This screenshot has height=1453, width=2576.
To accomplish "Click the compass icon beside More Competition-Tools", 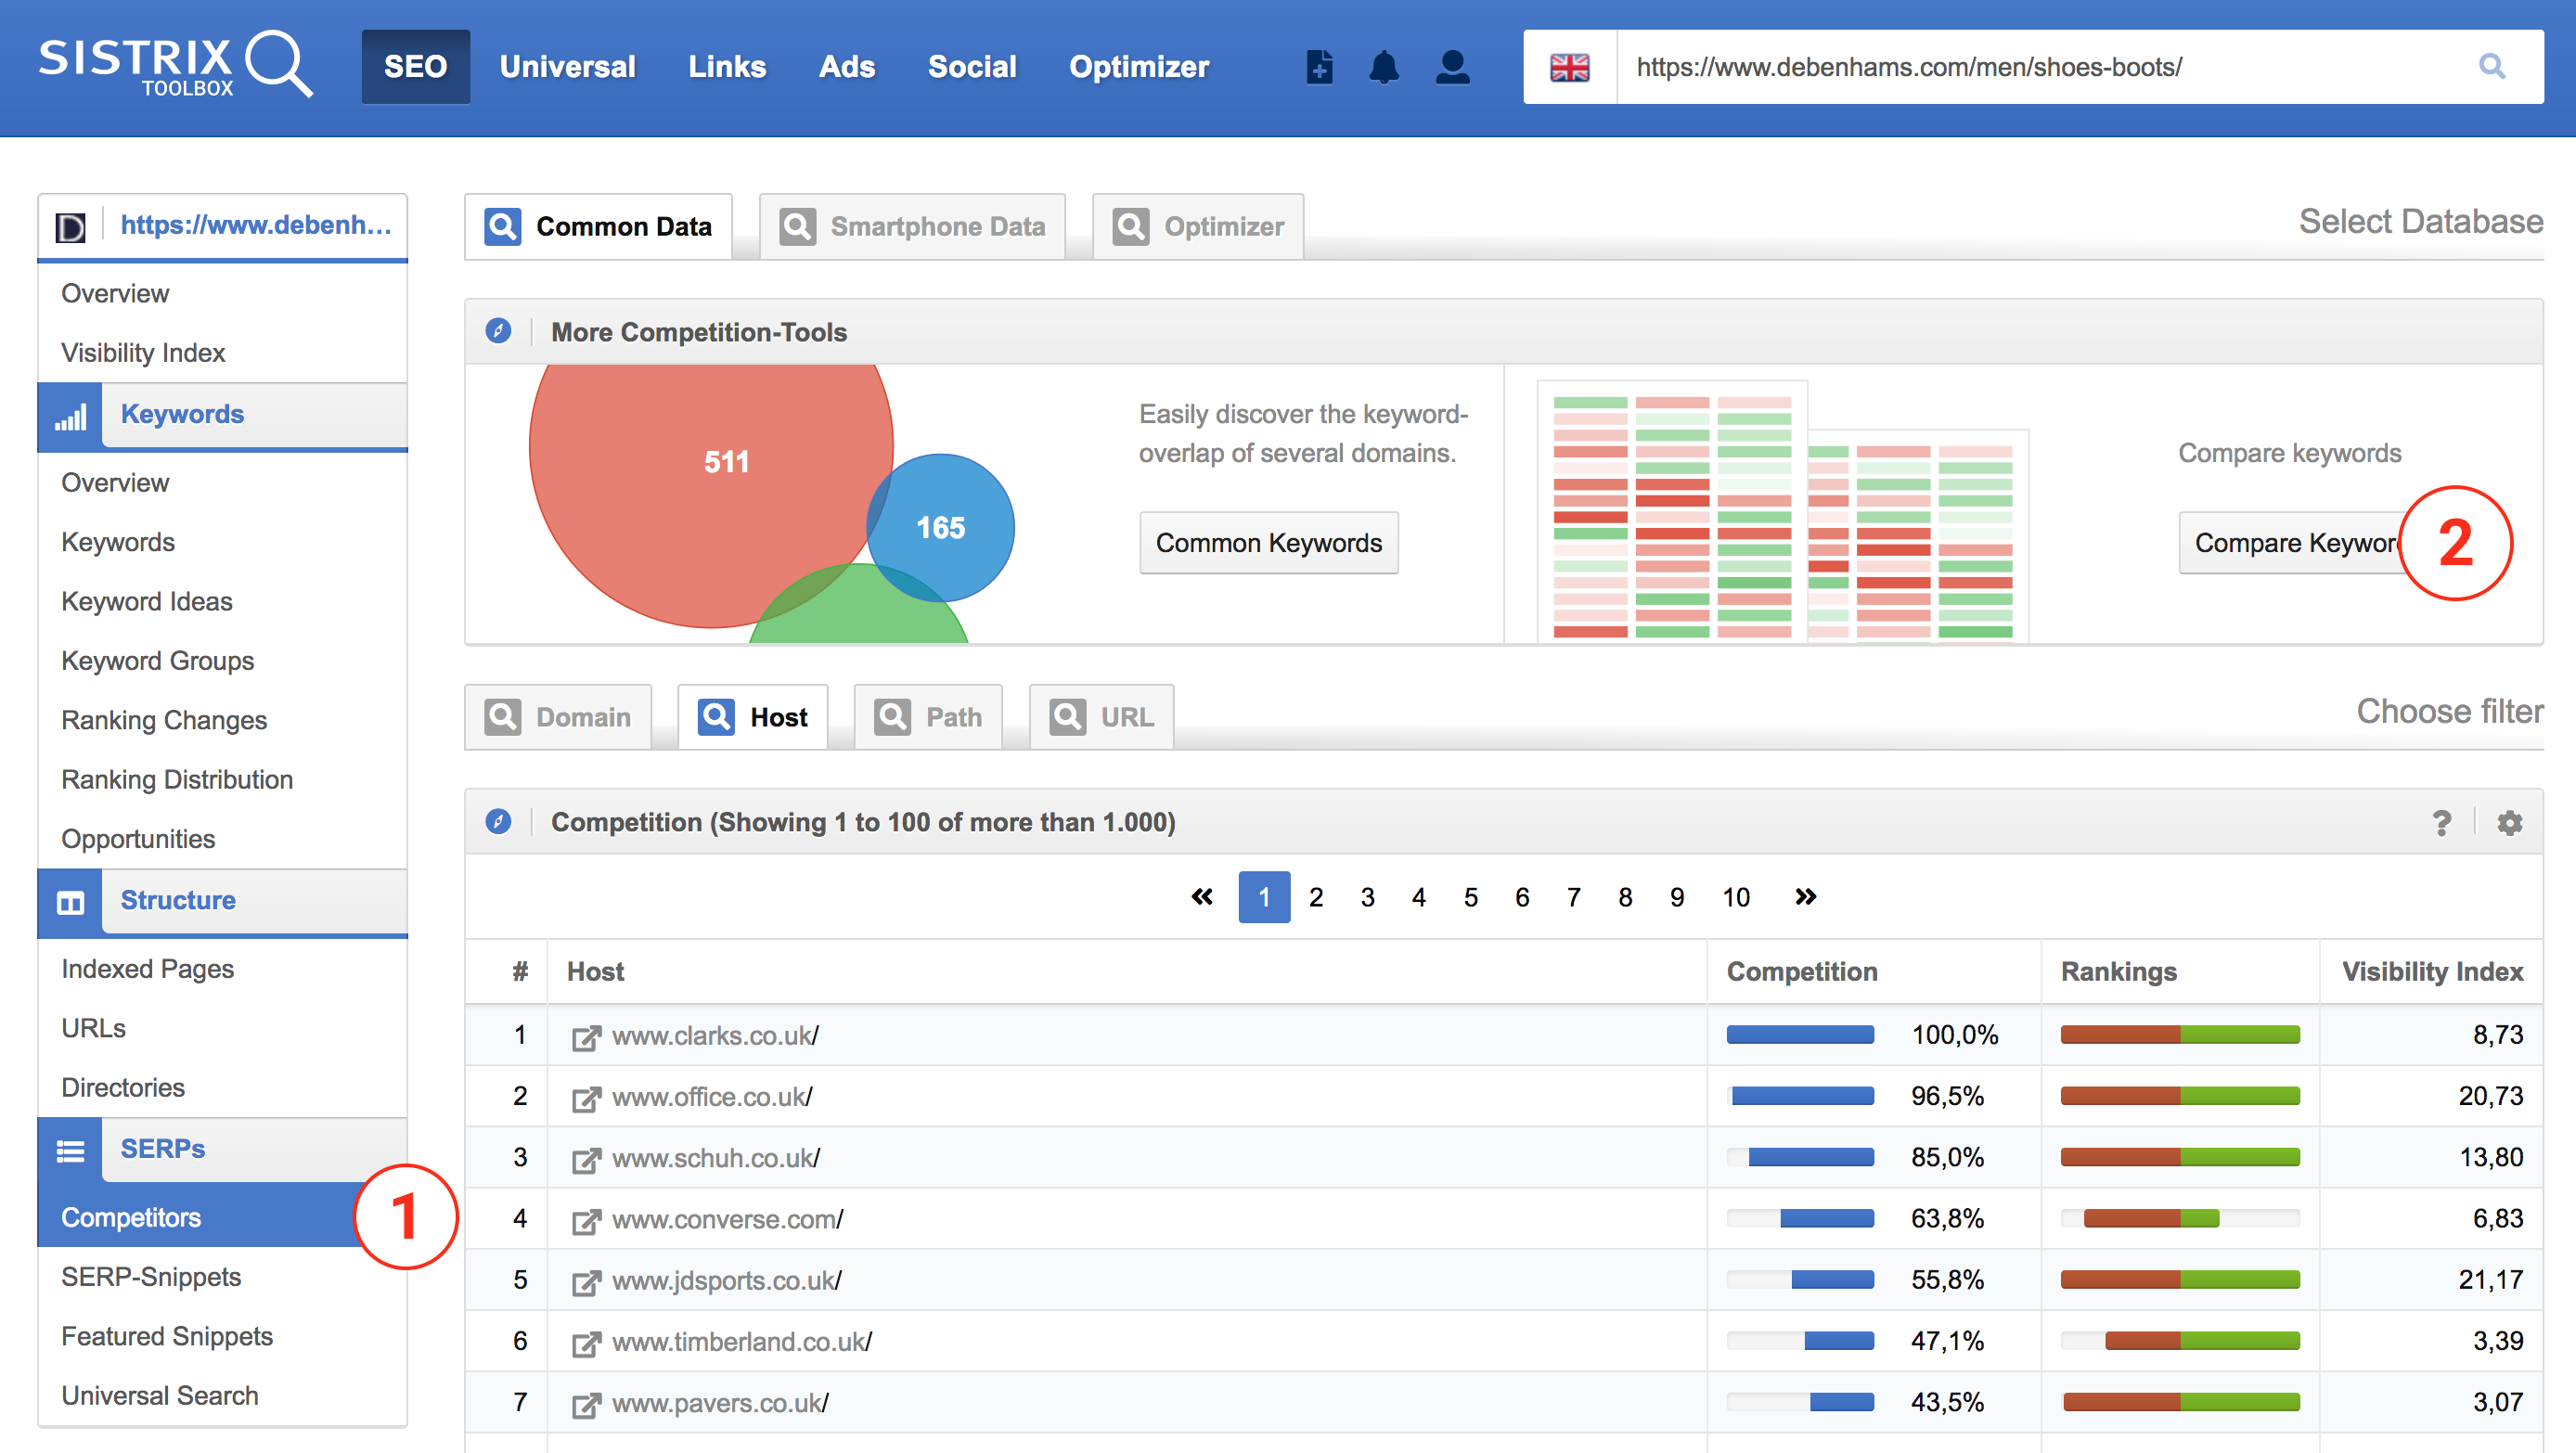I will (498, 331).
